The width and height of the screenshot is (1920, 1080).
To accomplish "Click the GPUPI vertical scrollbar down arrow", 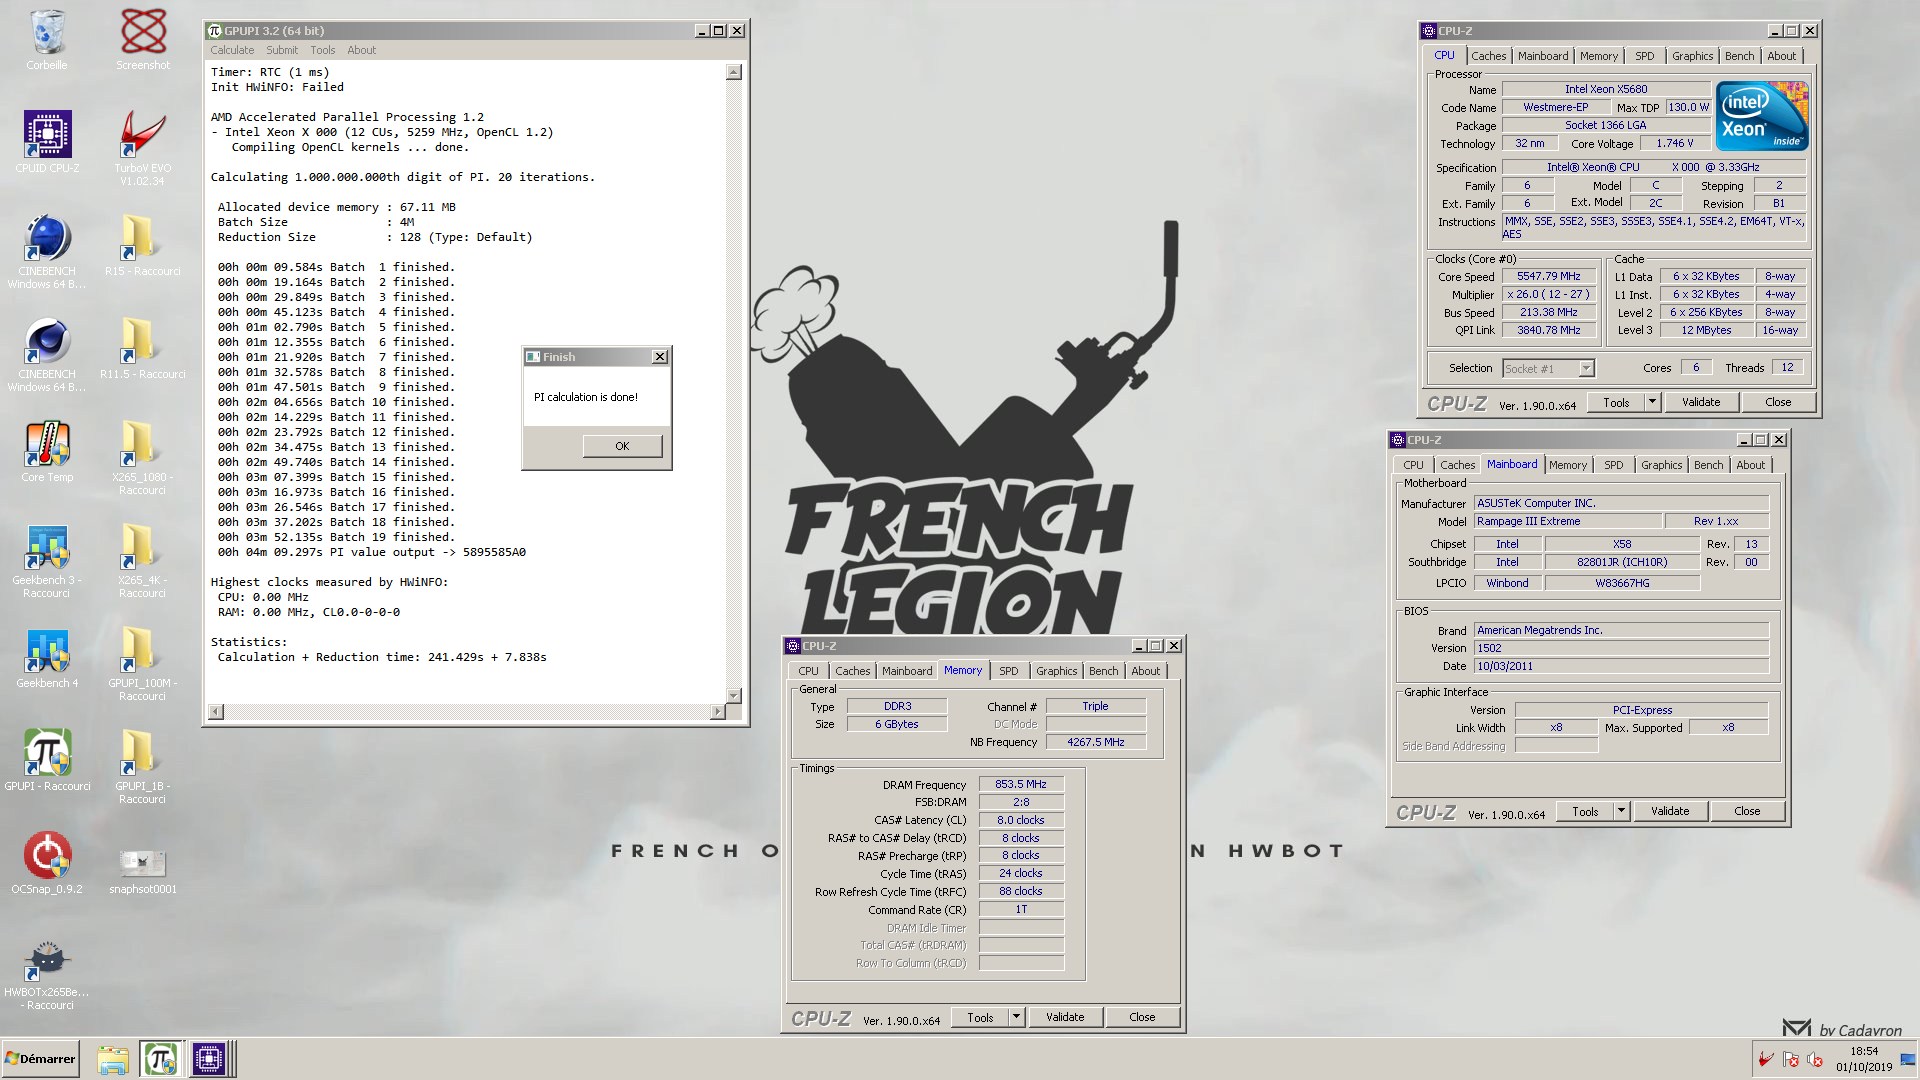I will (x=734, y=695).
